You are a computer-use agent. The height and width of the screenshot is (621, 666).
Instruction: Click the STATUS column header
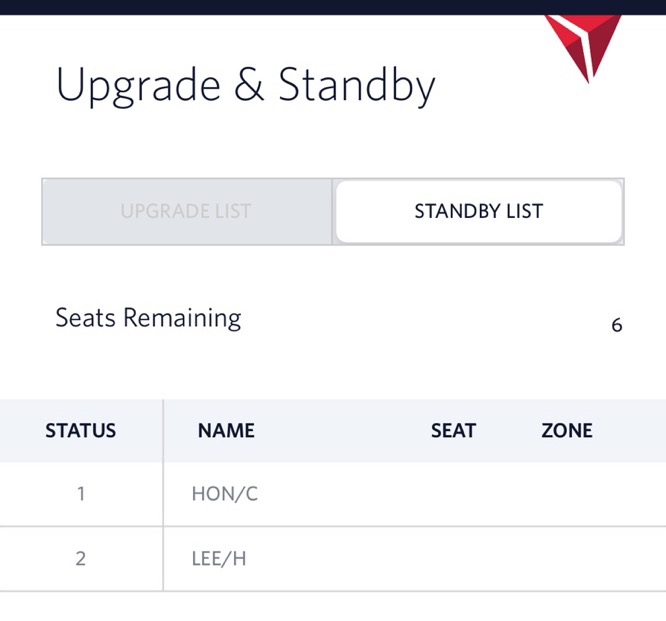[81, 430]
